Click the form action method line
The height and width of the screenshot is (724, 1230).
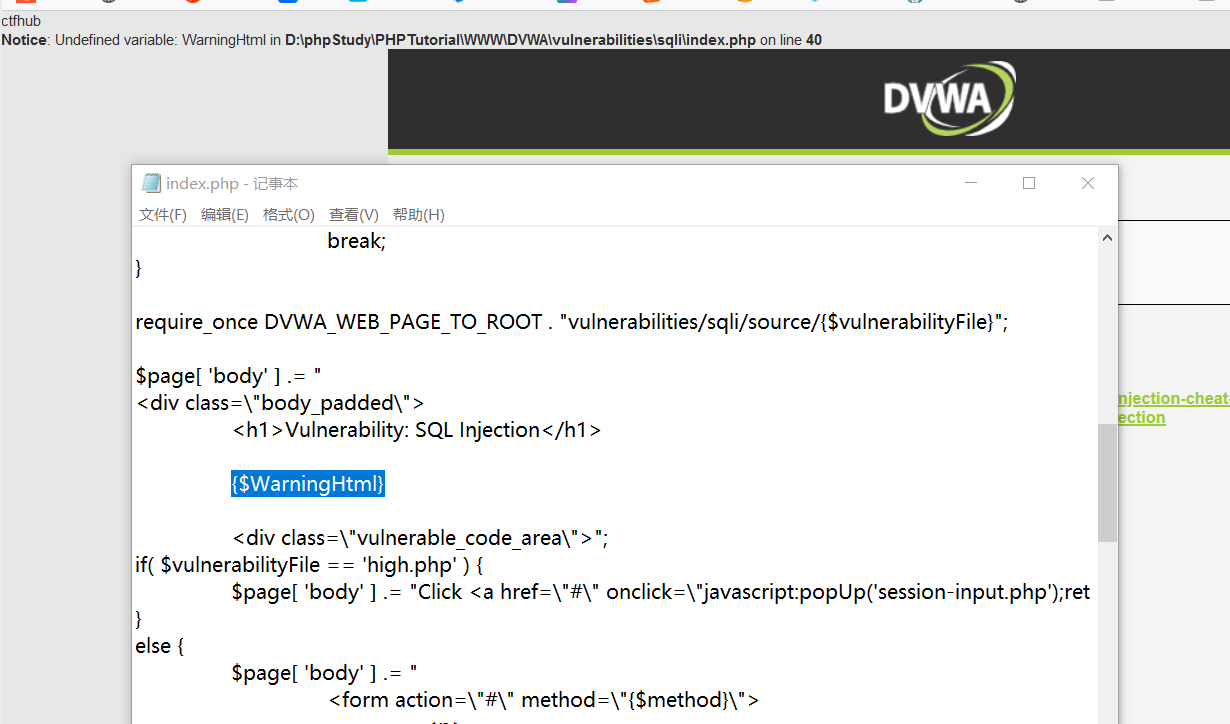[x=544, y=700]
